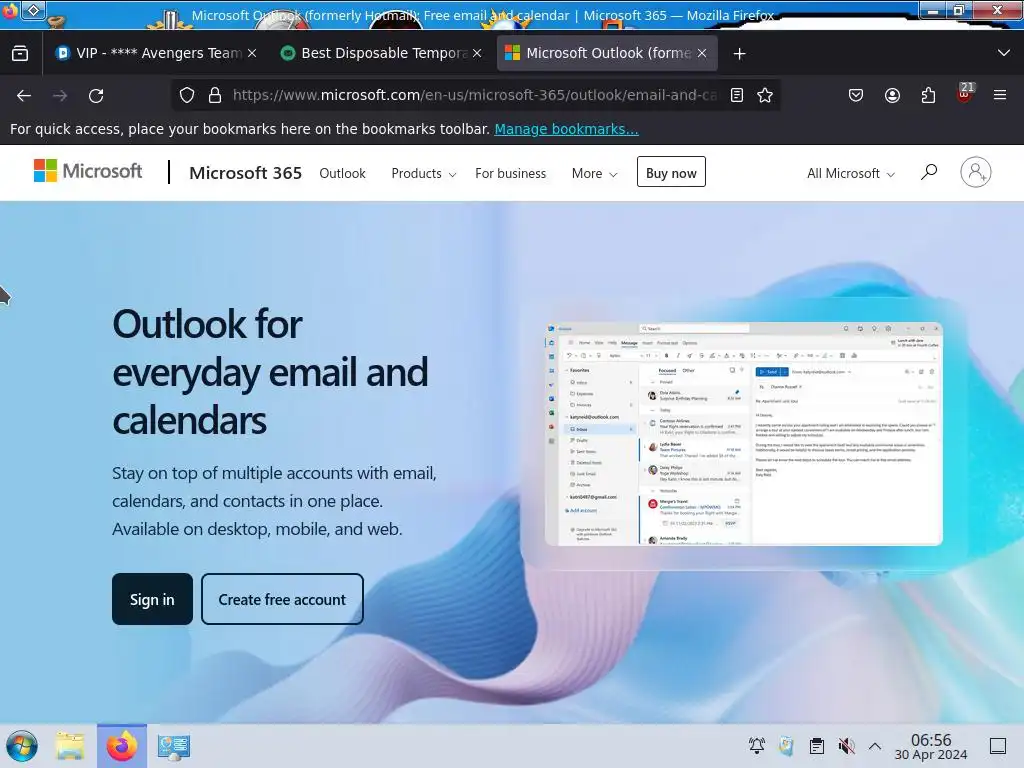Screen dimensions: 1024x768
Task: Click the Buy now button
Action: 671,172
